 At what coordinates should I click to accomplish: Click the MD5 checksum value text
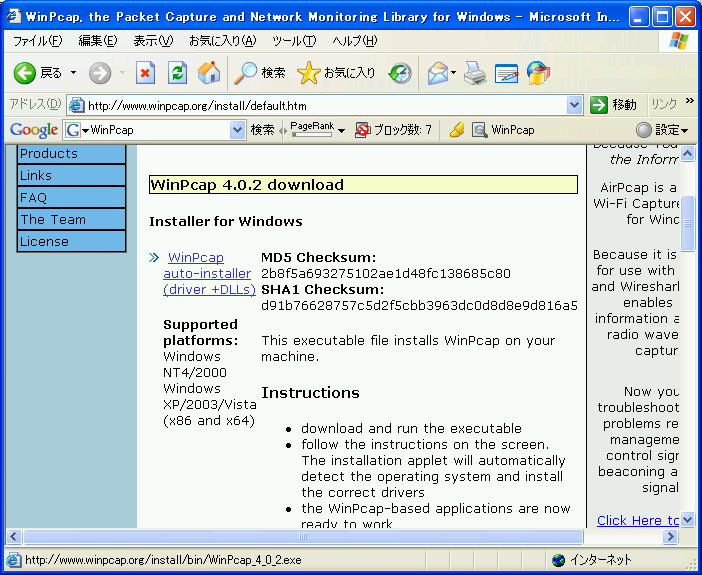click(385, 274)
